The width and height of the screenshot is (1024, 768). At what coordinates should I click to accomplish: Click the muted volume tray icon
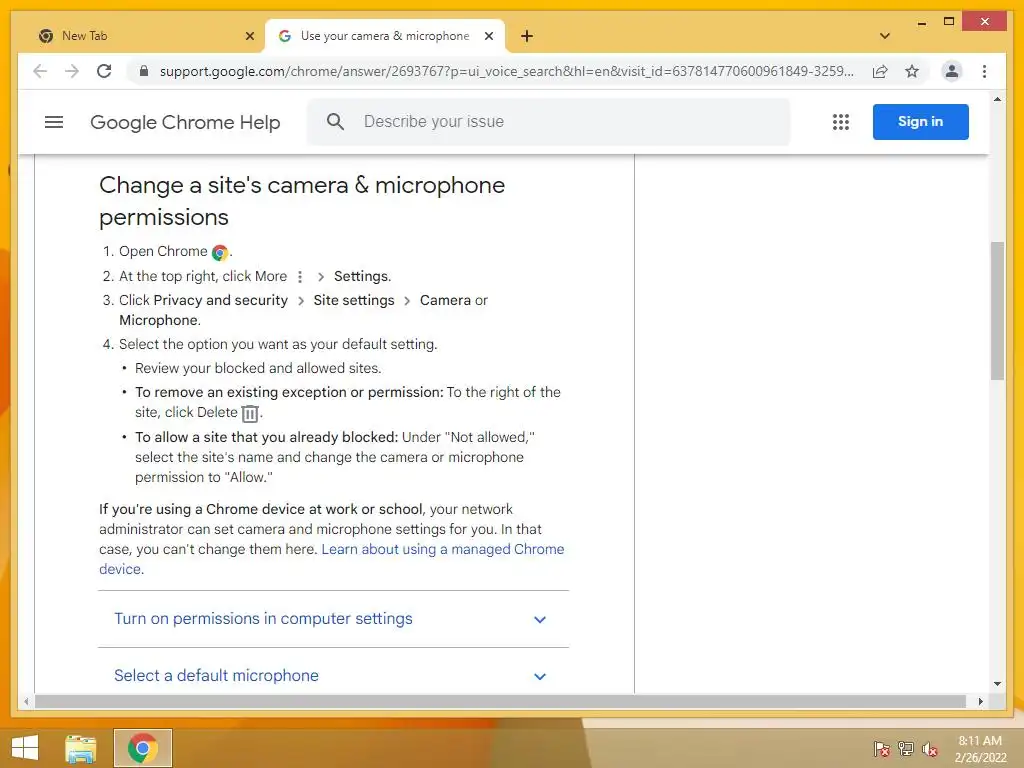(x=930, y=748)
